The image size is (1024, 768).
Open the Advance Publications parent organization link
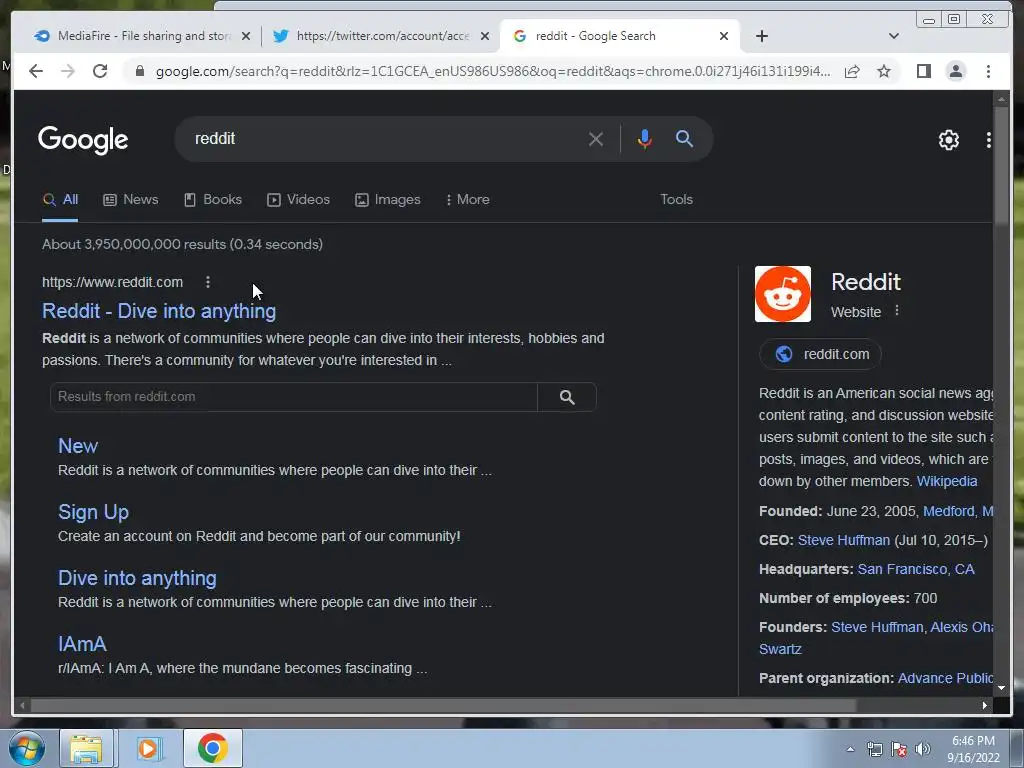click(x=945, y=679)
